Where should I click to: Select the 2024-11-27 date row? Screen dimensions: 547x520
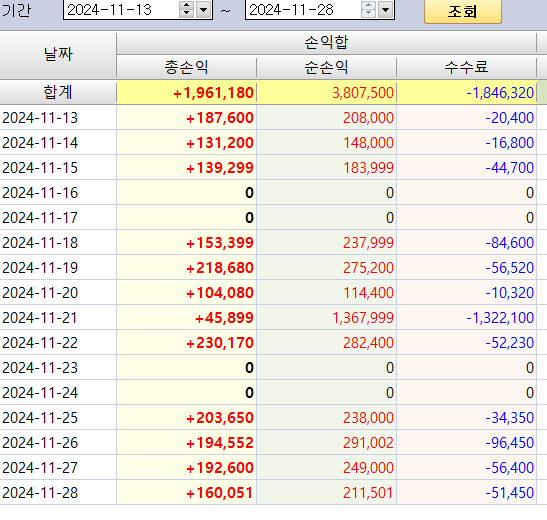(58, 468)
